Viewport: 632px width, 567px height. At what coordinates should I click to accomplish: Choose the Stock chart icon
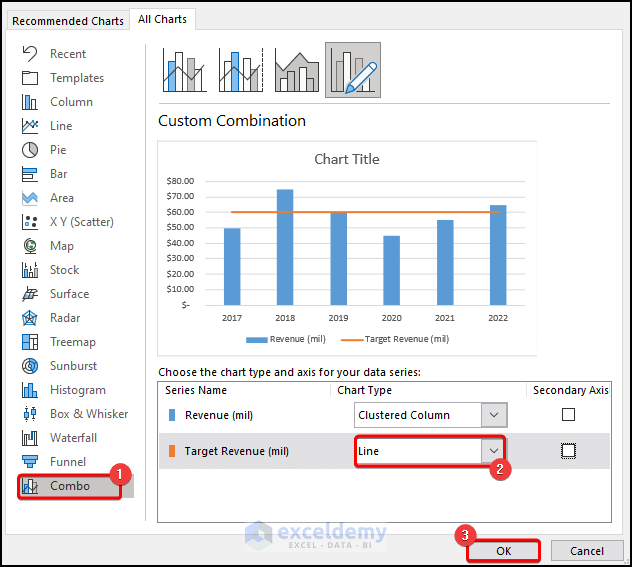[x=30, y=270]
